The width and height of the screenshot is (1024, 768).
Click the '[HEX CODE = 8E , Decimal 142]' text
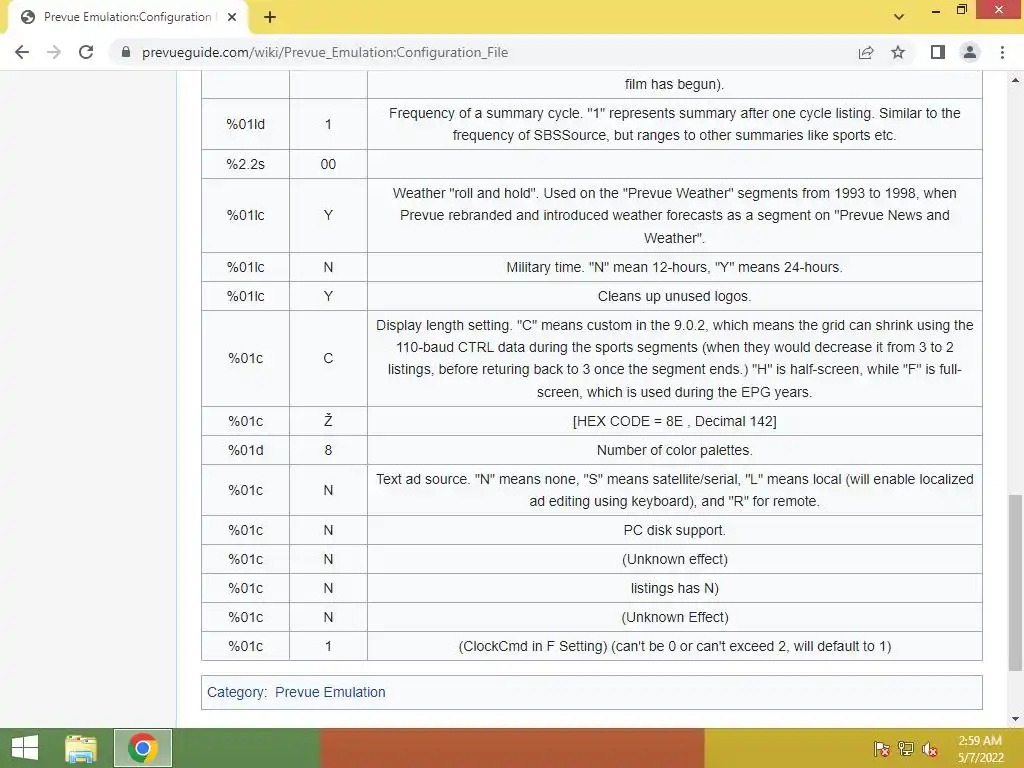click(675, 421)
